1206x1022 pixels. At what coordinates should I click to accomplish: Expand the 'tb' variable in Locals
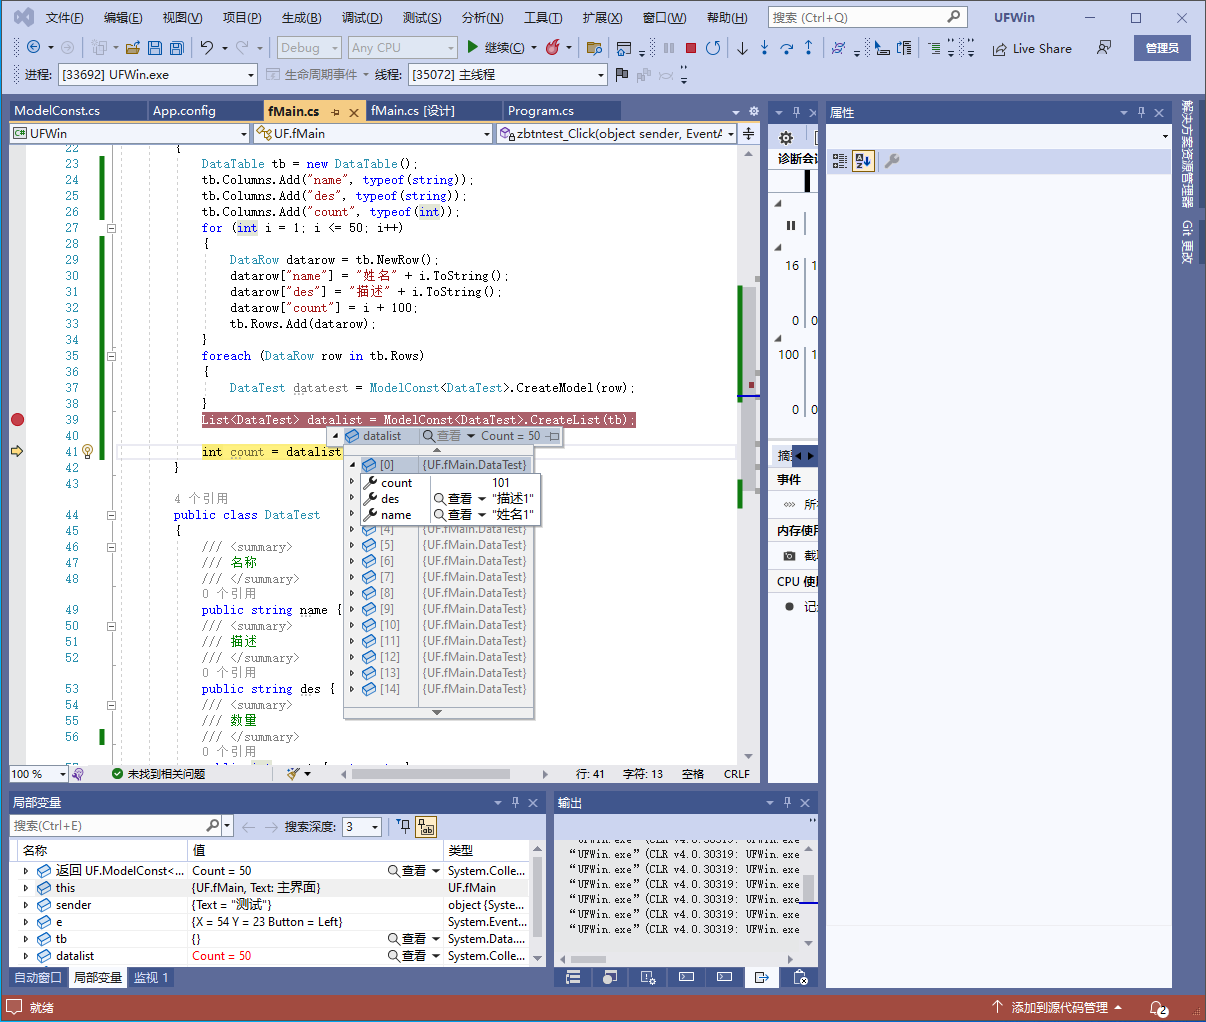click(x=26, y=939)
